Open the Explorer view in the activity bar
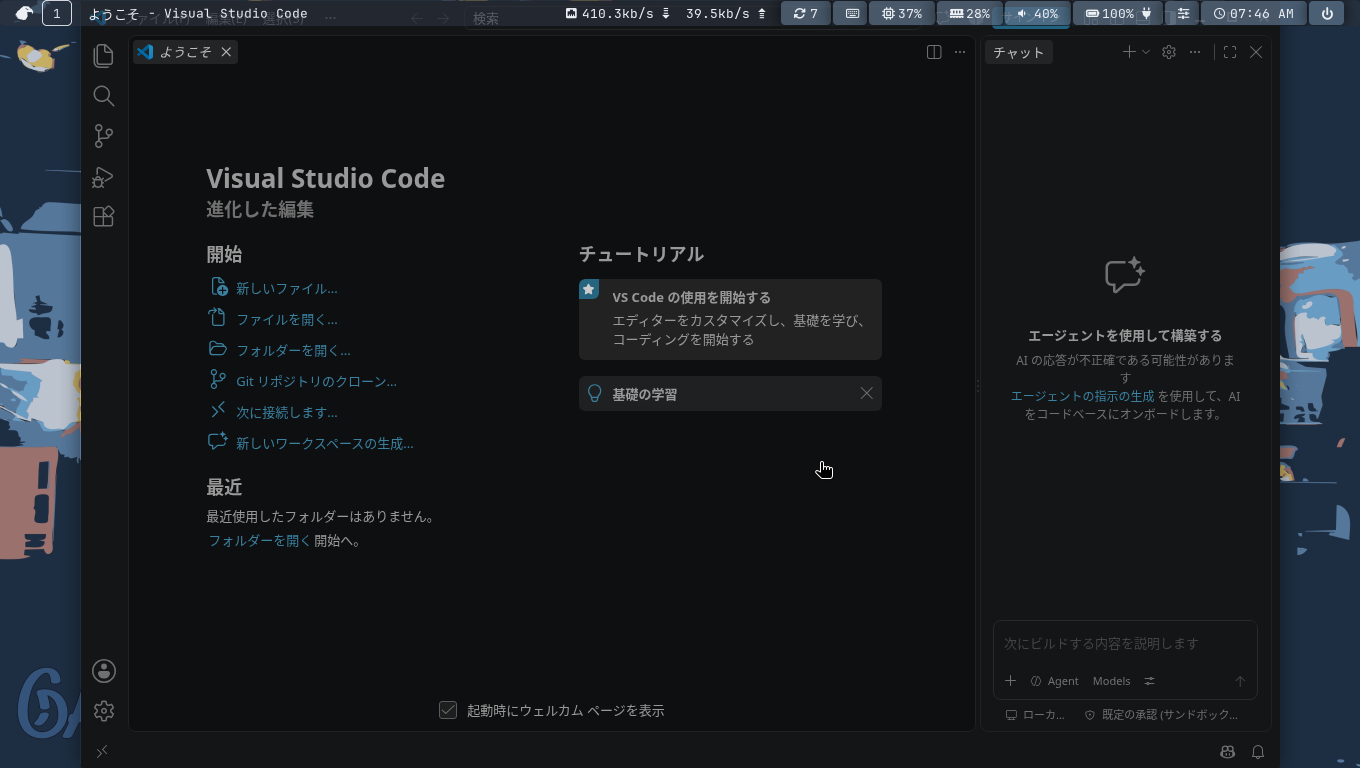This screenshot has height=768, width=1360. coord(103,56)
